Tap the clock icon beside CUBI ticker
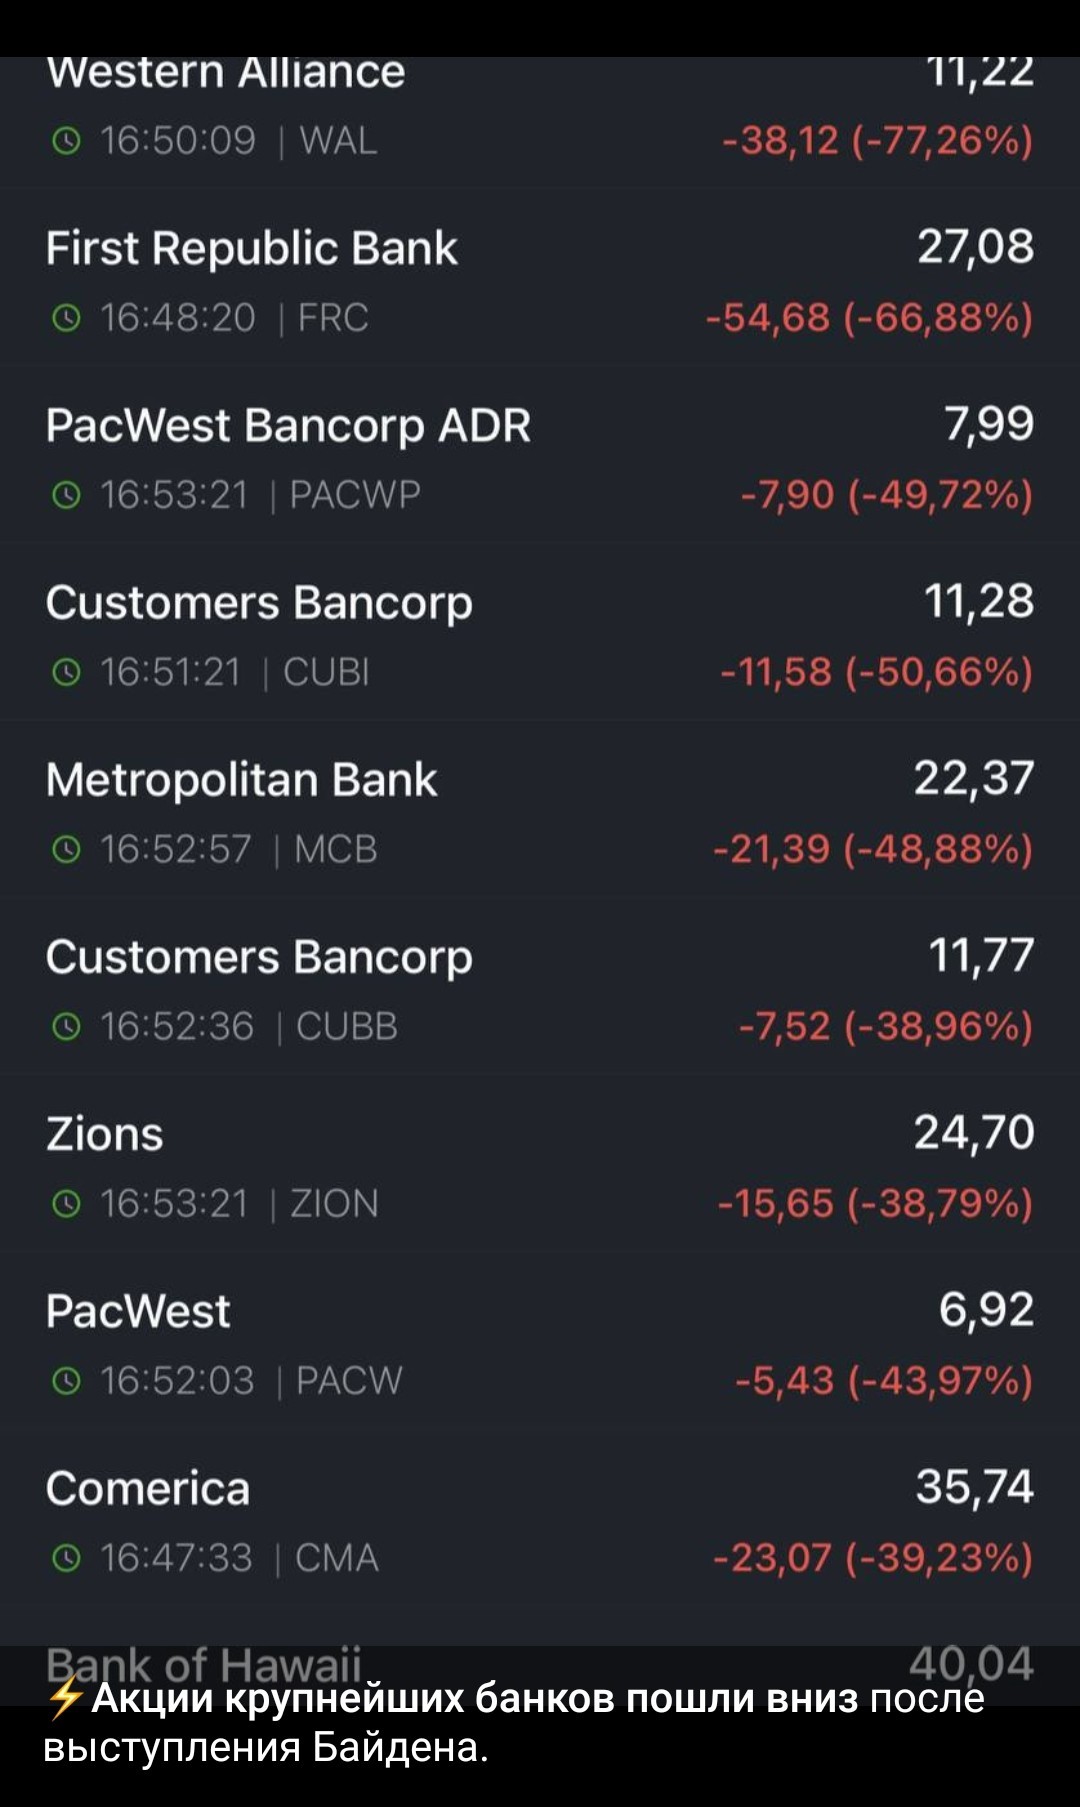This screenshot has height=1807, width=1080. (65, 673)
